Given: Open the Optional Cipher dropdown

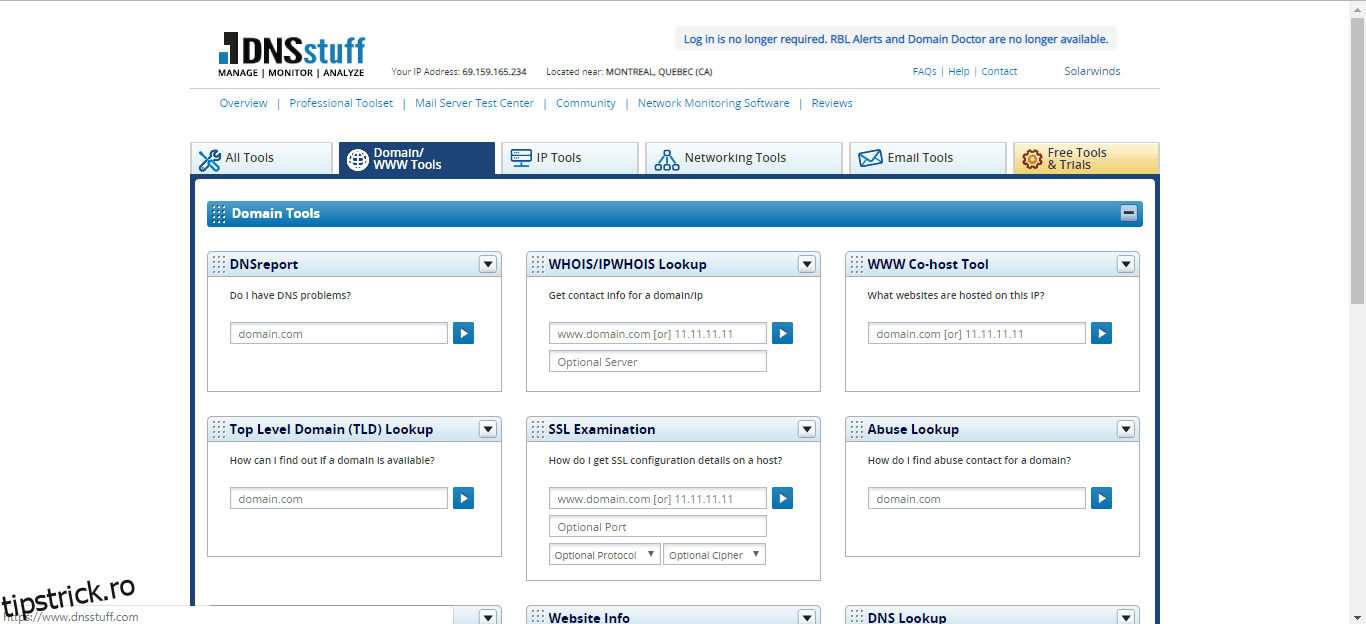Looking at the screenshot, I should (x=714, y=554).
